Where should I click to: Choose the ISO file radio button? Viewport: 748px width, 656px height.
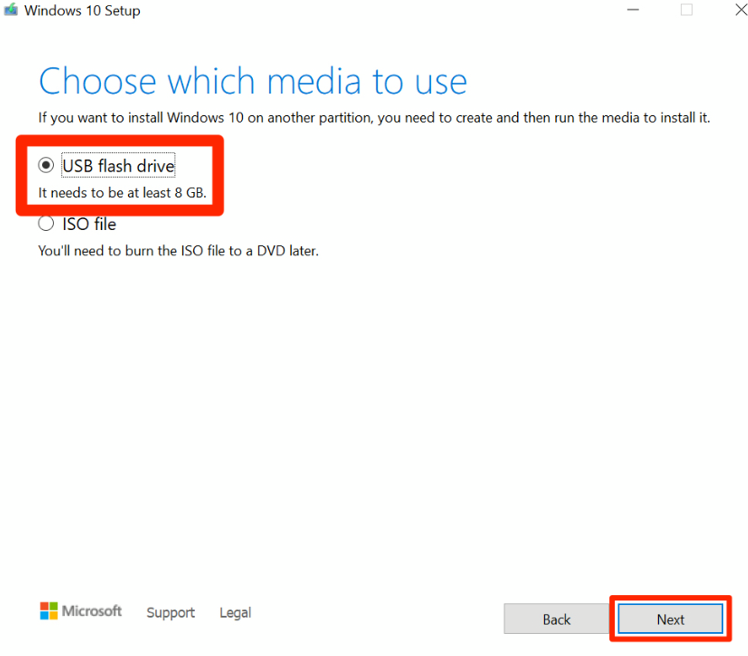(46, 224)
